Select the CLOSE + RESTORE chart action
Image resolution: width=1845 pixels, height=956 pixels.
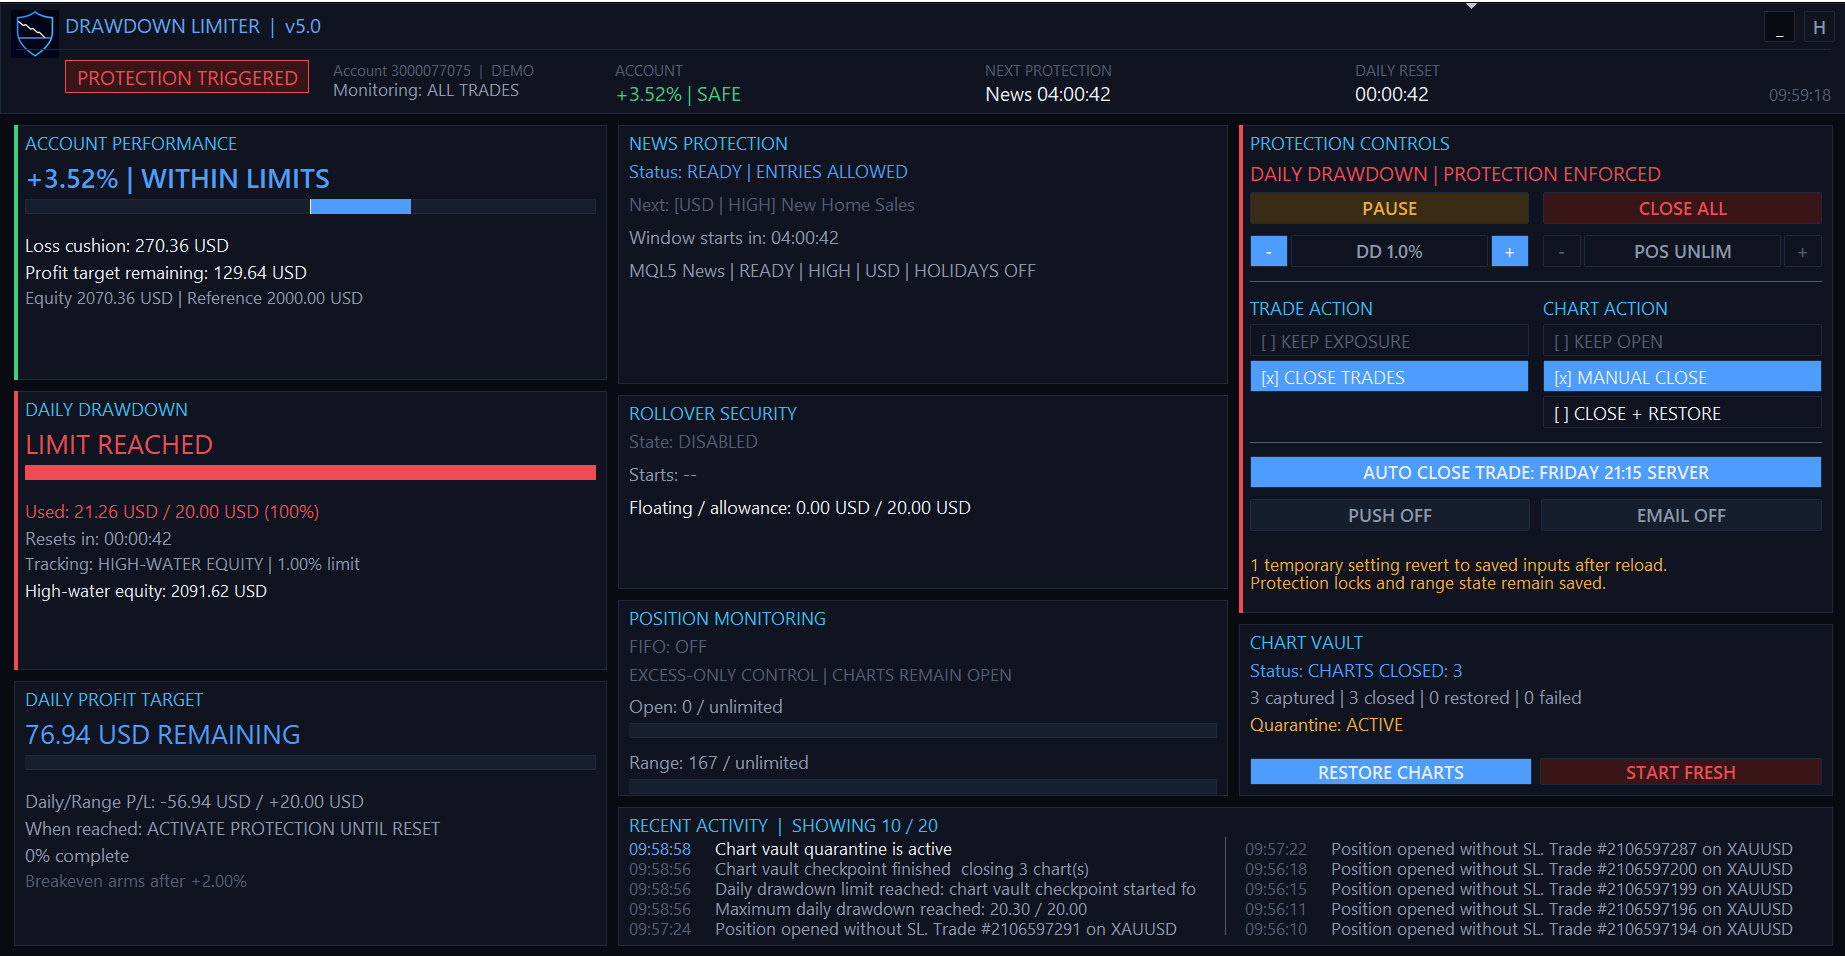coord(1683,414)
